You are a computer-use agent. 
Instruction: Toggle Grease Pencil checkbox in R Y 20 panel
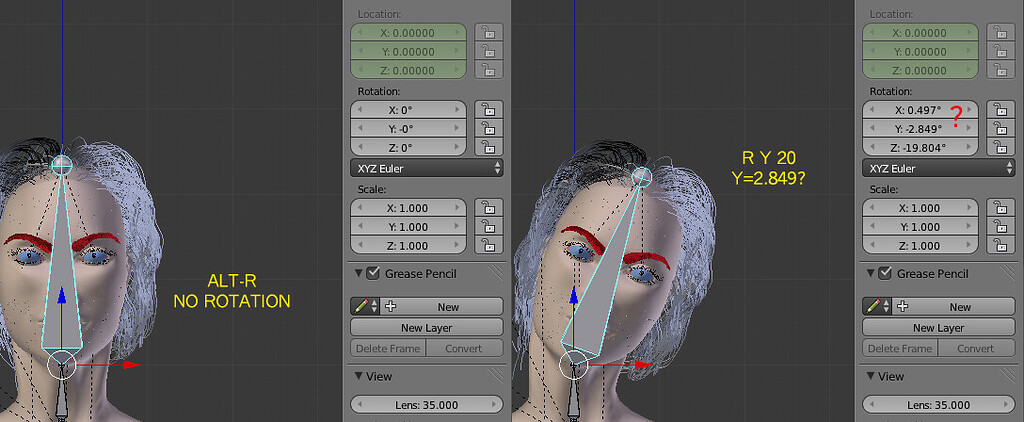pos(885,273)
